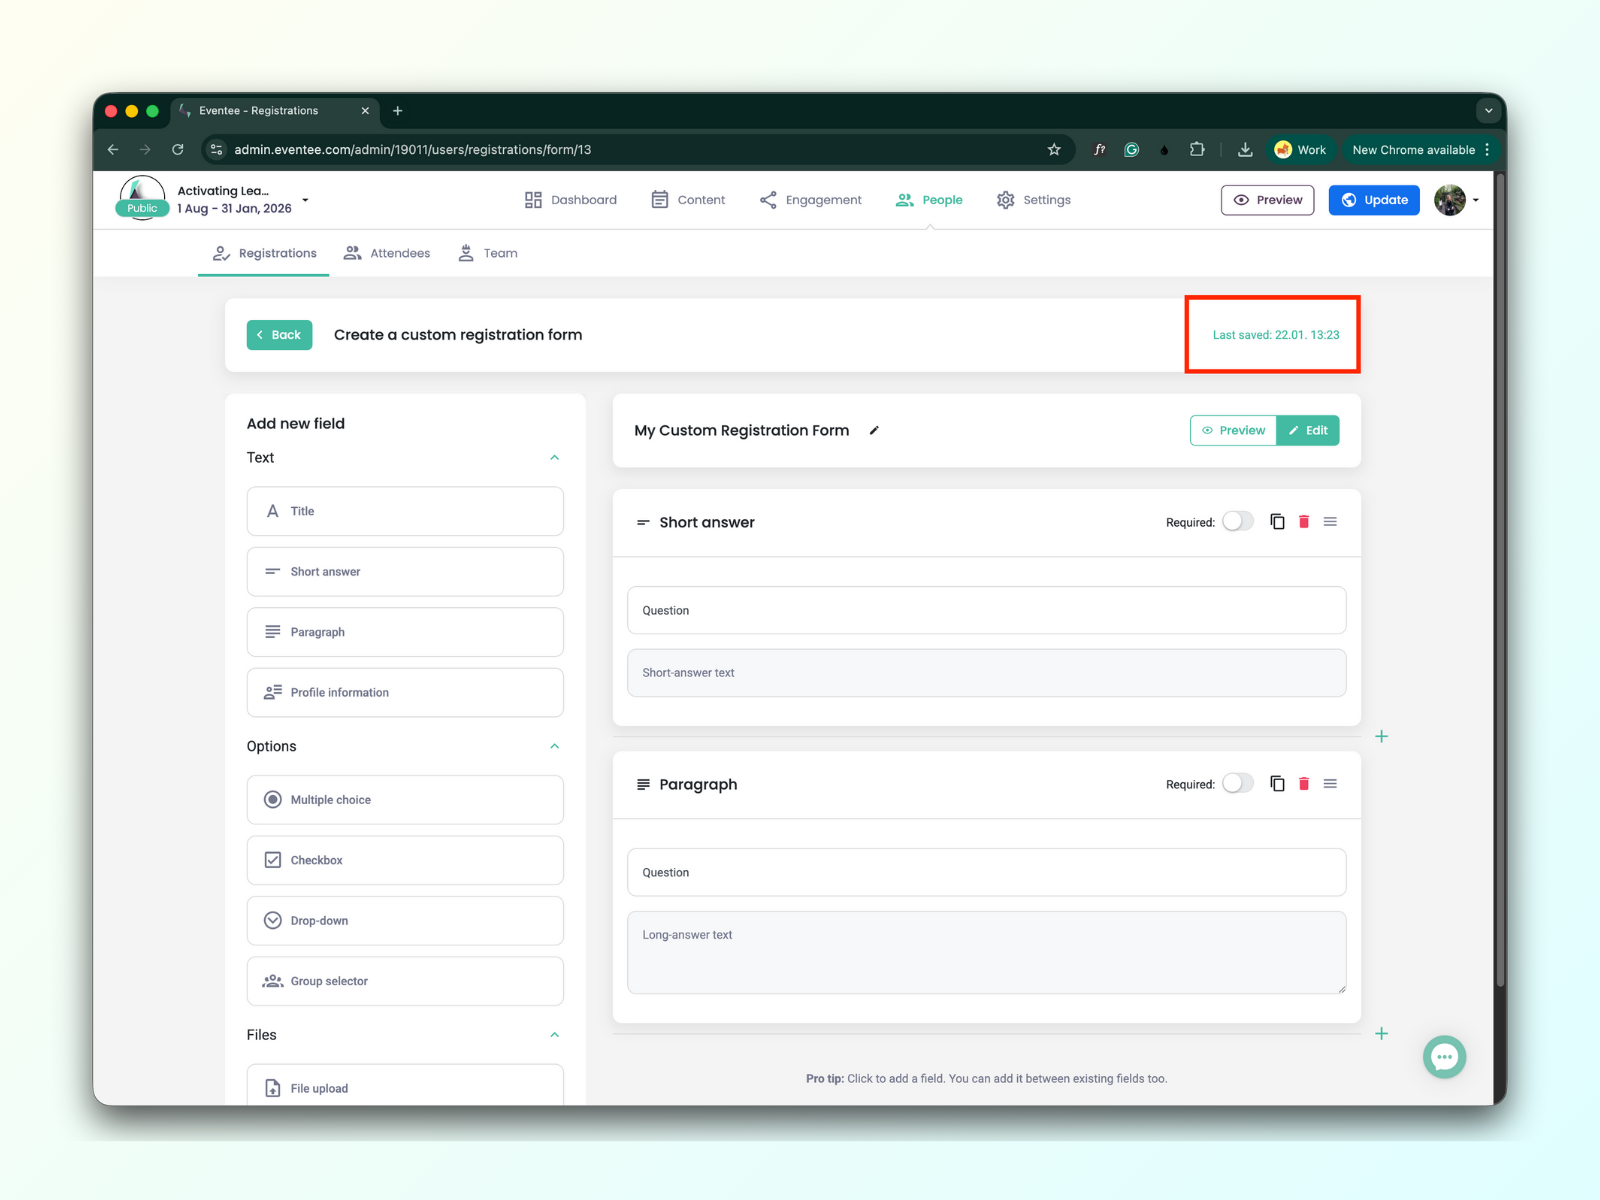1600x1200 pixels.
Task: Collapse the Options field section
Action: [555, 747]
